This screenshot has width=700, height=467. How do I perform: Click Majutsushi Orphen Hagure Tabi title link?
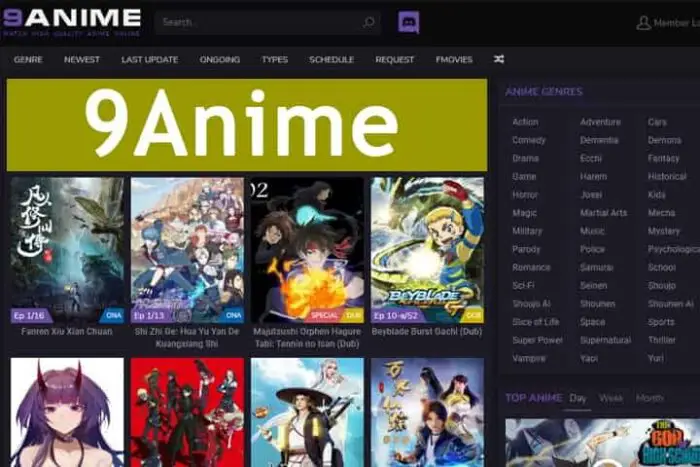[307, 336]
